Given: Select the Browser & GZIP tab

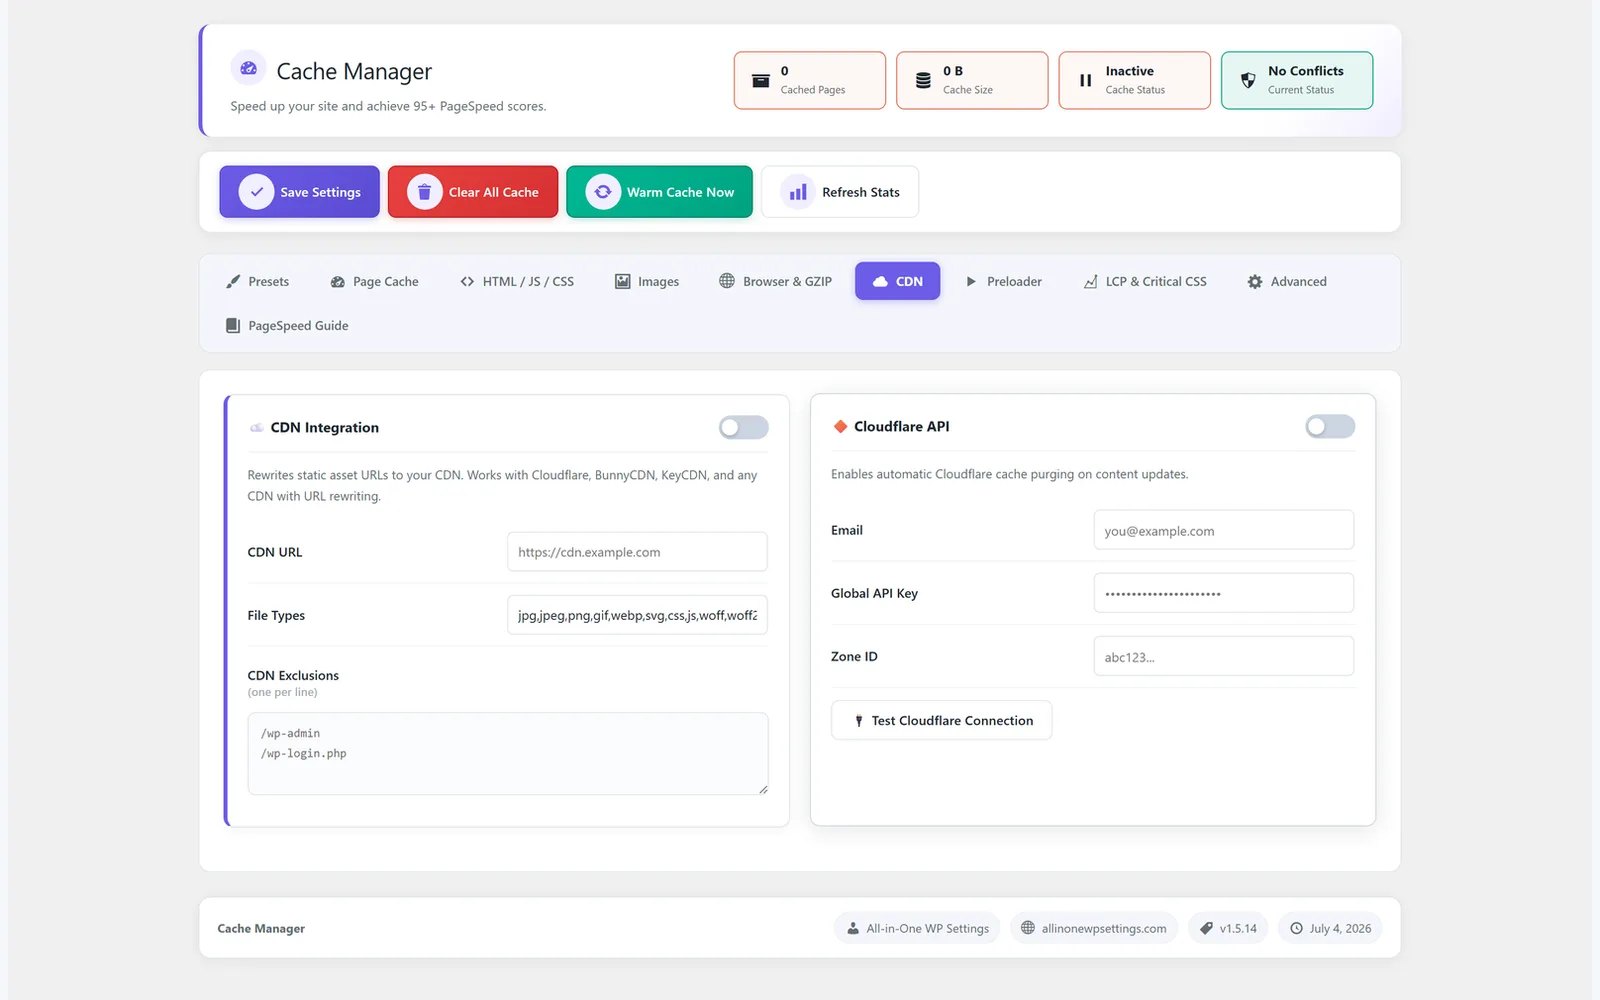Looking at the screenshot, I should click(x=776, y=282).
